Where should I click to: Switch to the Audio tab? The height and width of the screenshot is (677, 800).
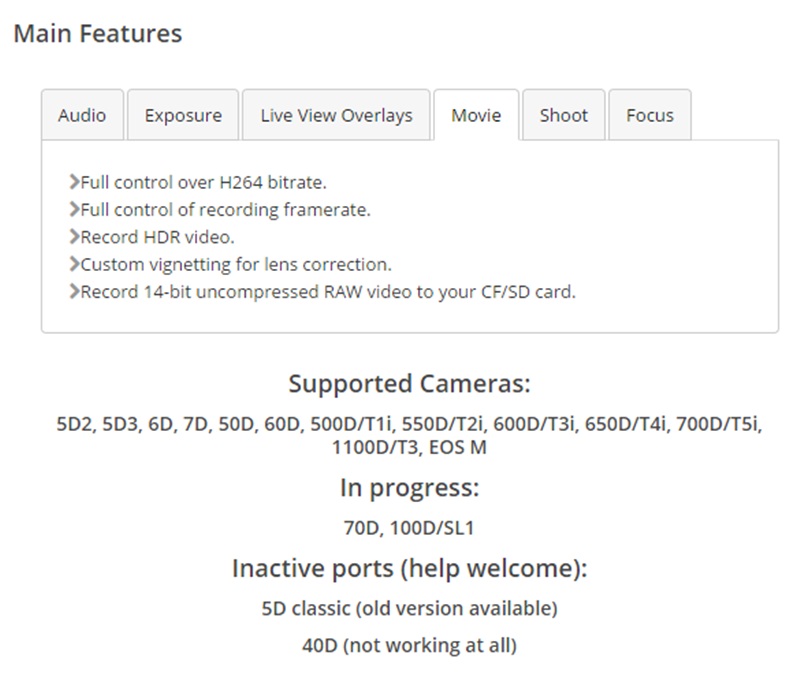pos(82,115)
